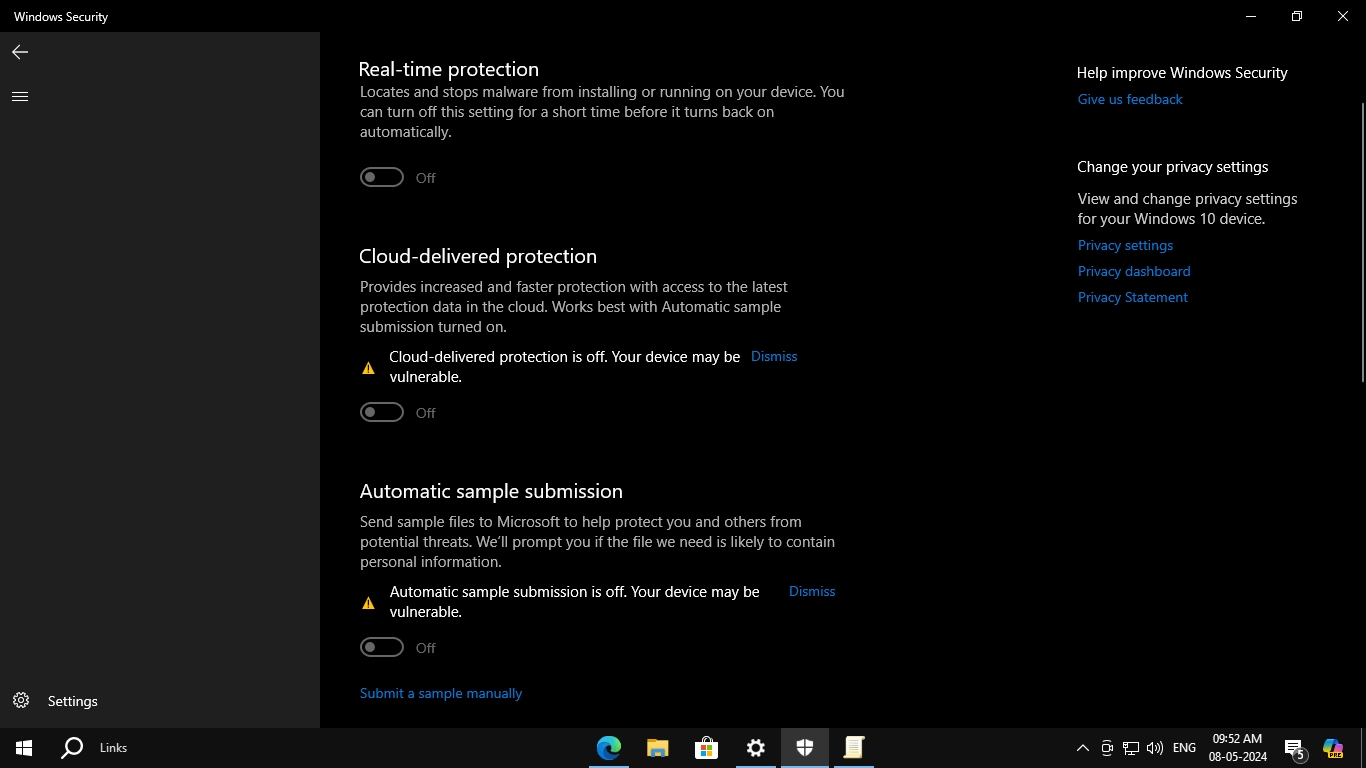The height and width of the screenshot is (768, 1366).
Task: Open Microsoft Edge from taskbar
Action: pyautogui.click(x=609, y=748)
